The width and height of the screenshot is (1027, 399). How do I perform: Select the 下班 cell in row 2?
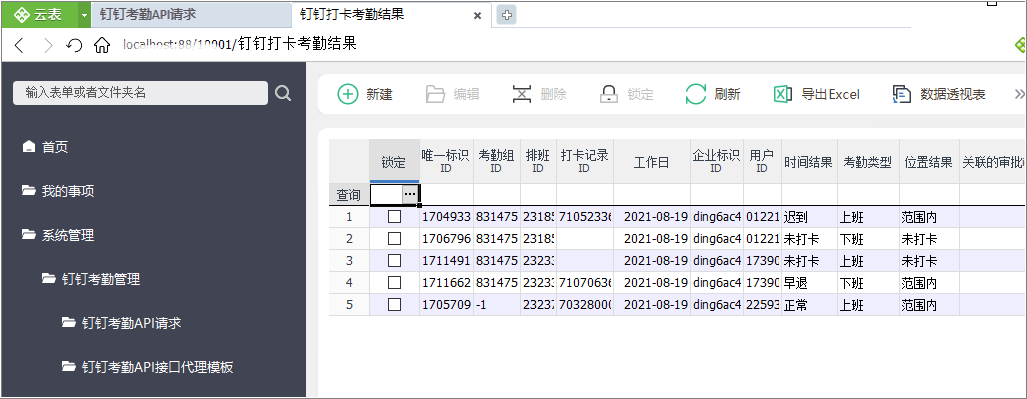868,238
